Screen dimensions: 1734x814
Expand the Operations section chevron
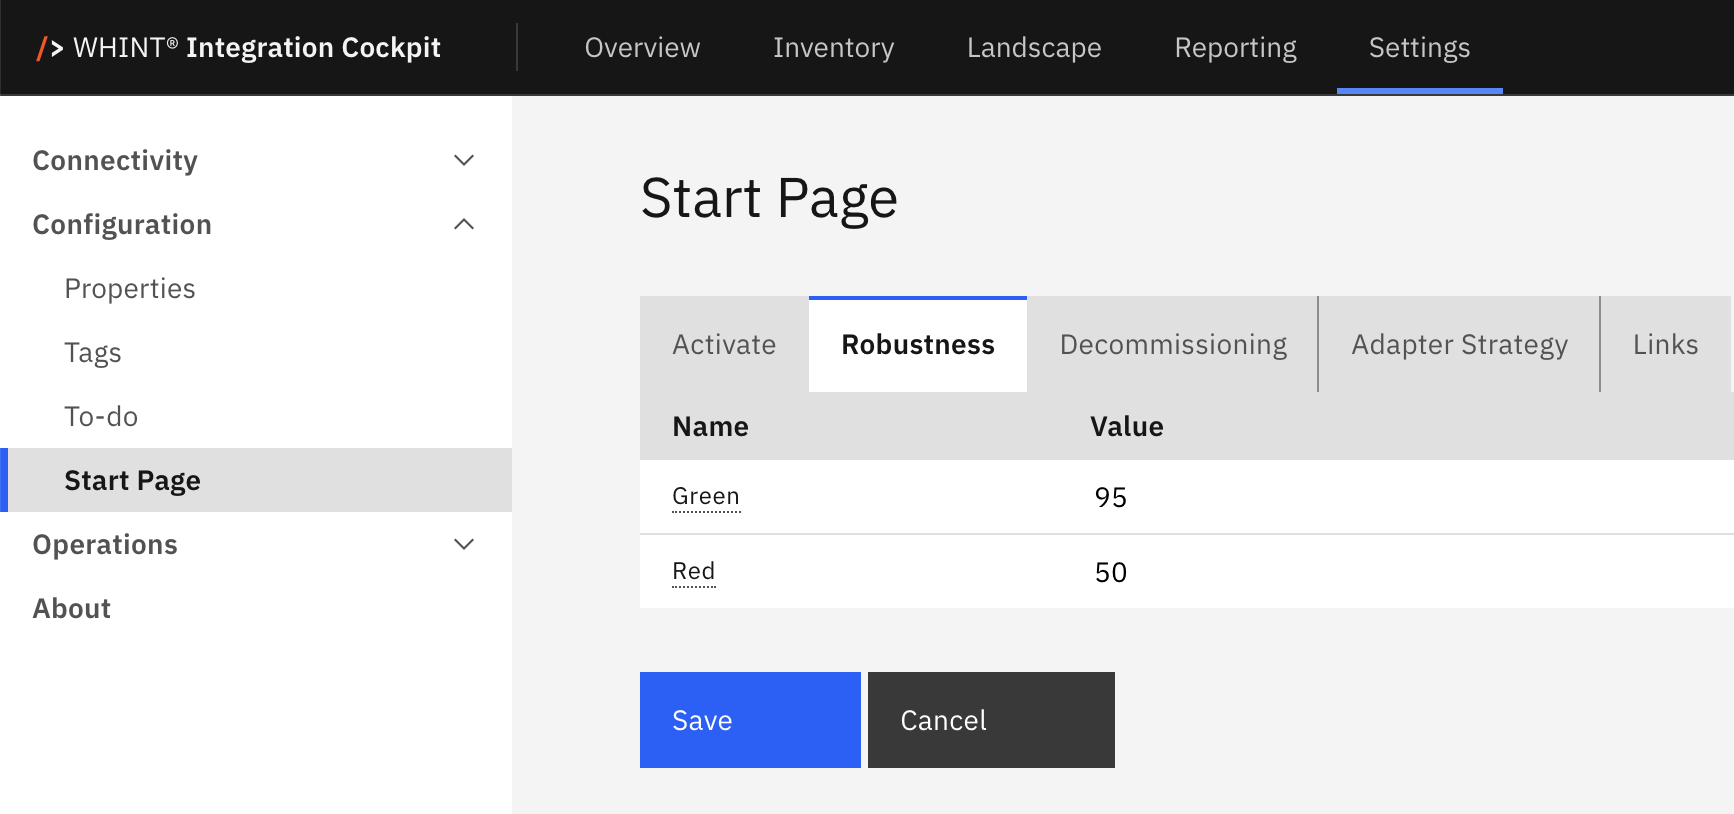[x=464, y=544]
